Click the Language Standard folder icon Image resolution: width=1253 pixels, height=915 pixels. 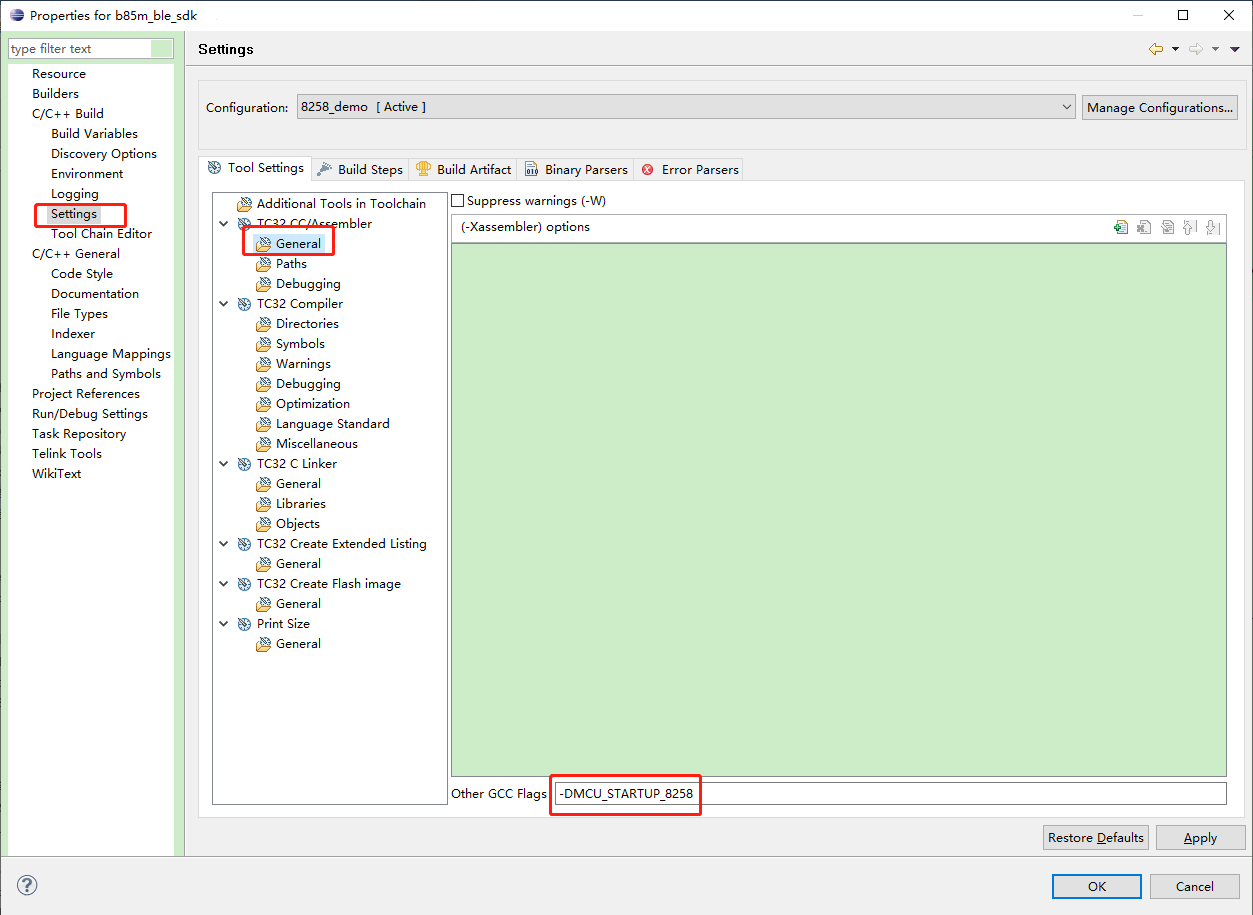pos(264,423)
